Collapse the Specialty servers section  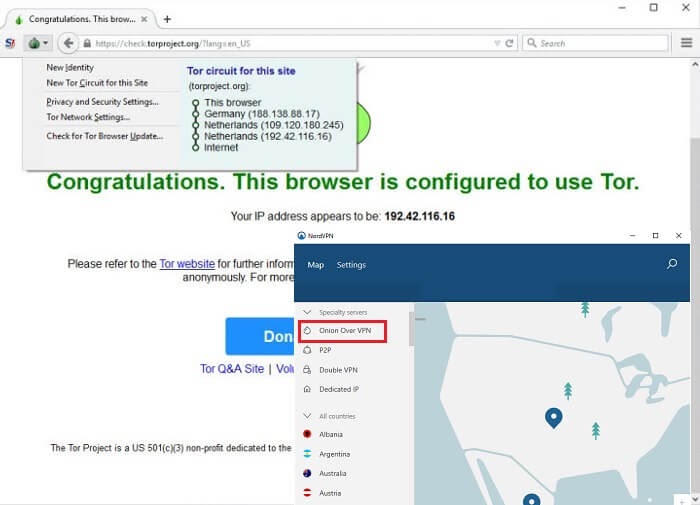coord(307,312)
